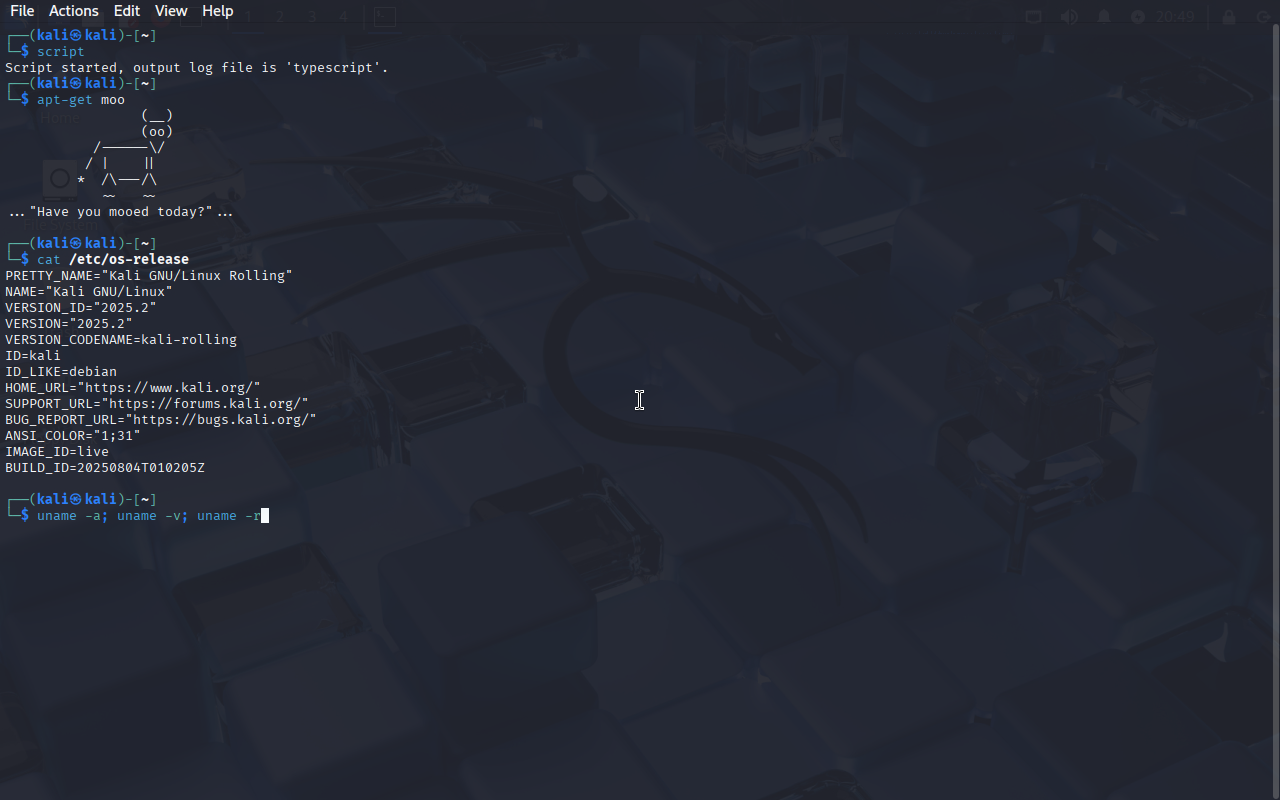
Task: Click the terminal emulator panel icon
Action: (385, 17)
